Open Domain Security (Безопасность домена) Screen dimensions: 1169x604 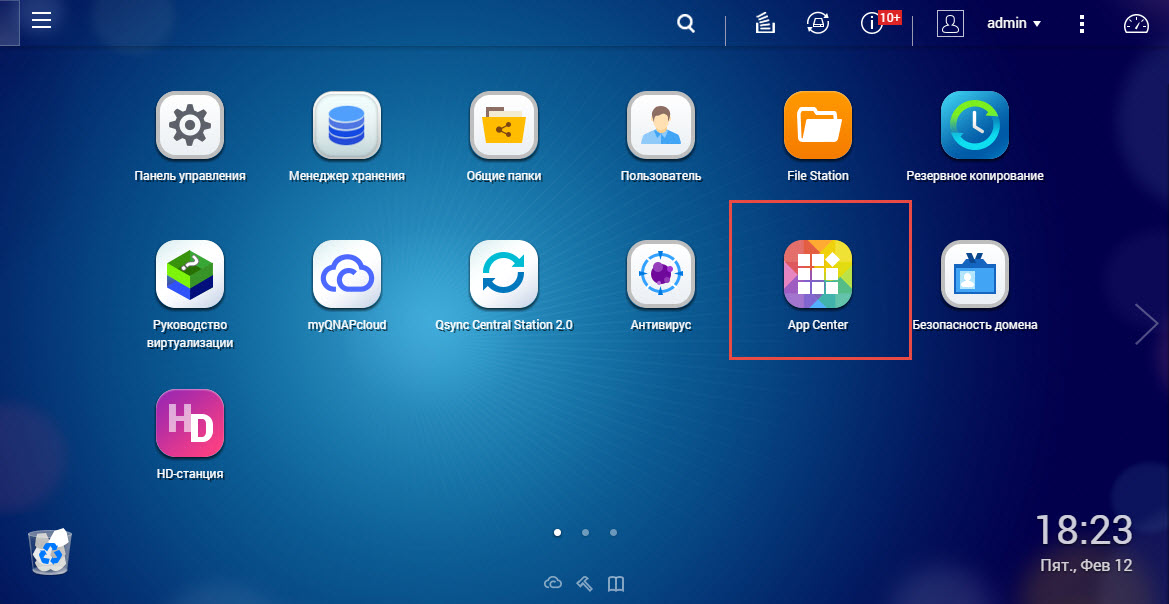coord(975,274)
